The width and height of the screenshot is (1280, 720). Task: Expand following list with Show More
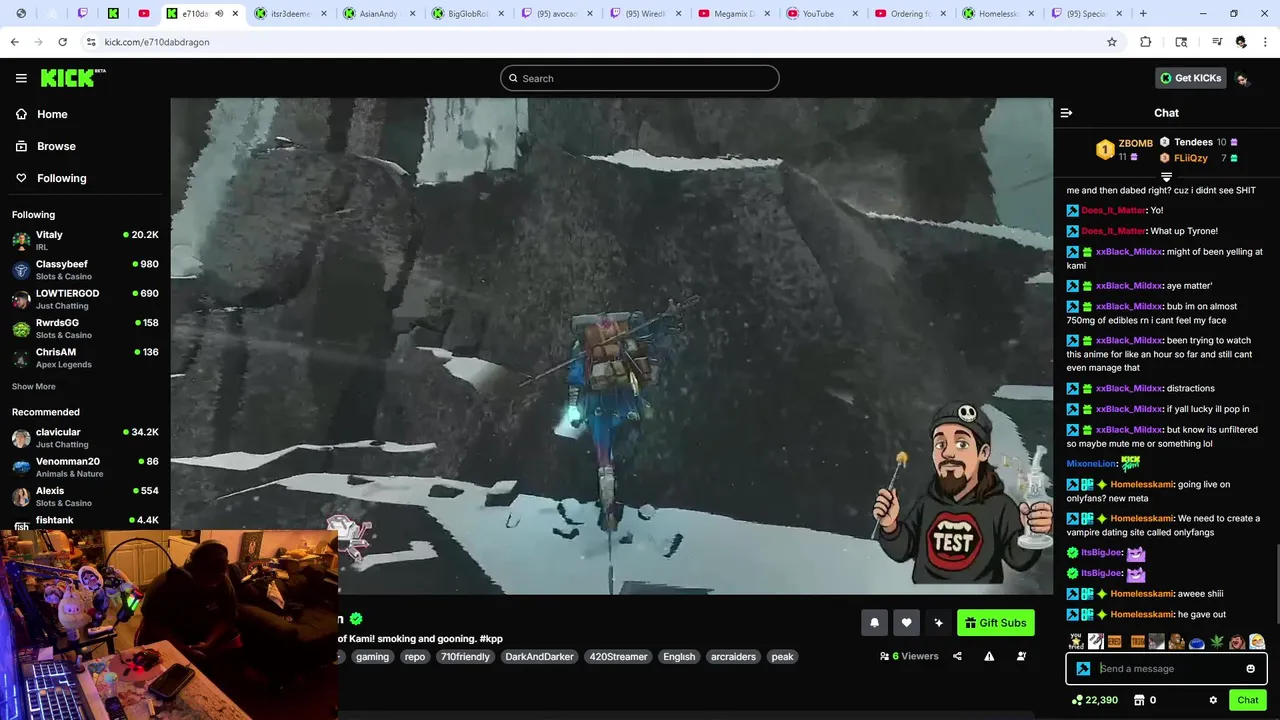(x=34, y=386)
